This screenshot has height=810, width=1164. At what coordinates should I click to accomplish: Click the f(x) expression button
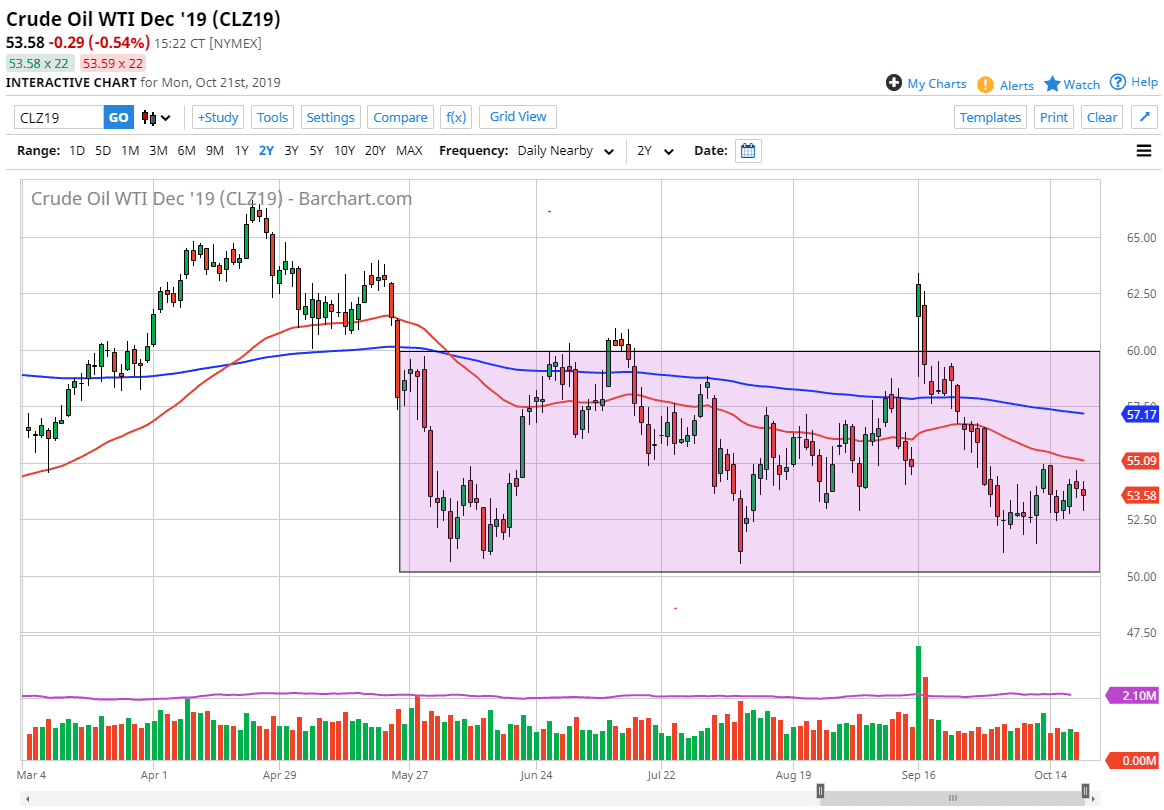455,117
